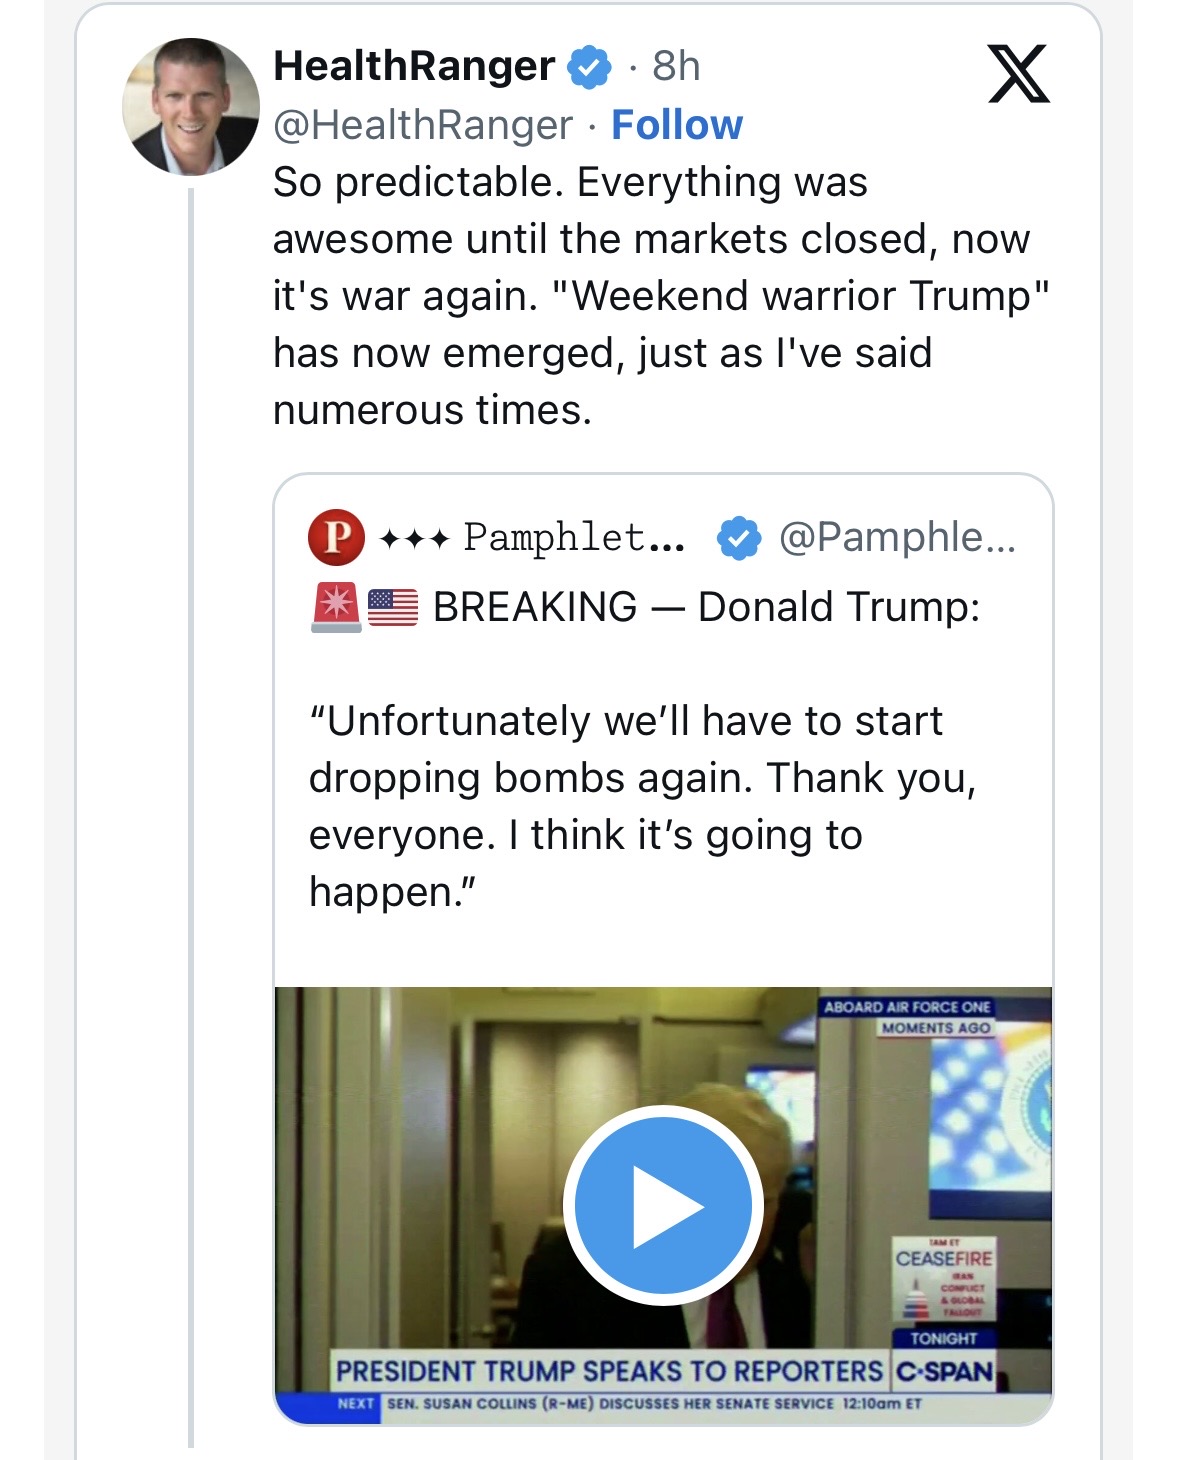
Task: Play the Trump Air Force One video
Action: pos(663,1205)
